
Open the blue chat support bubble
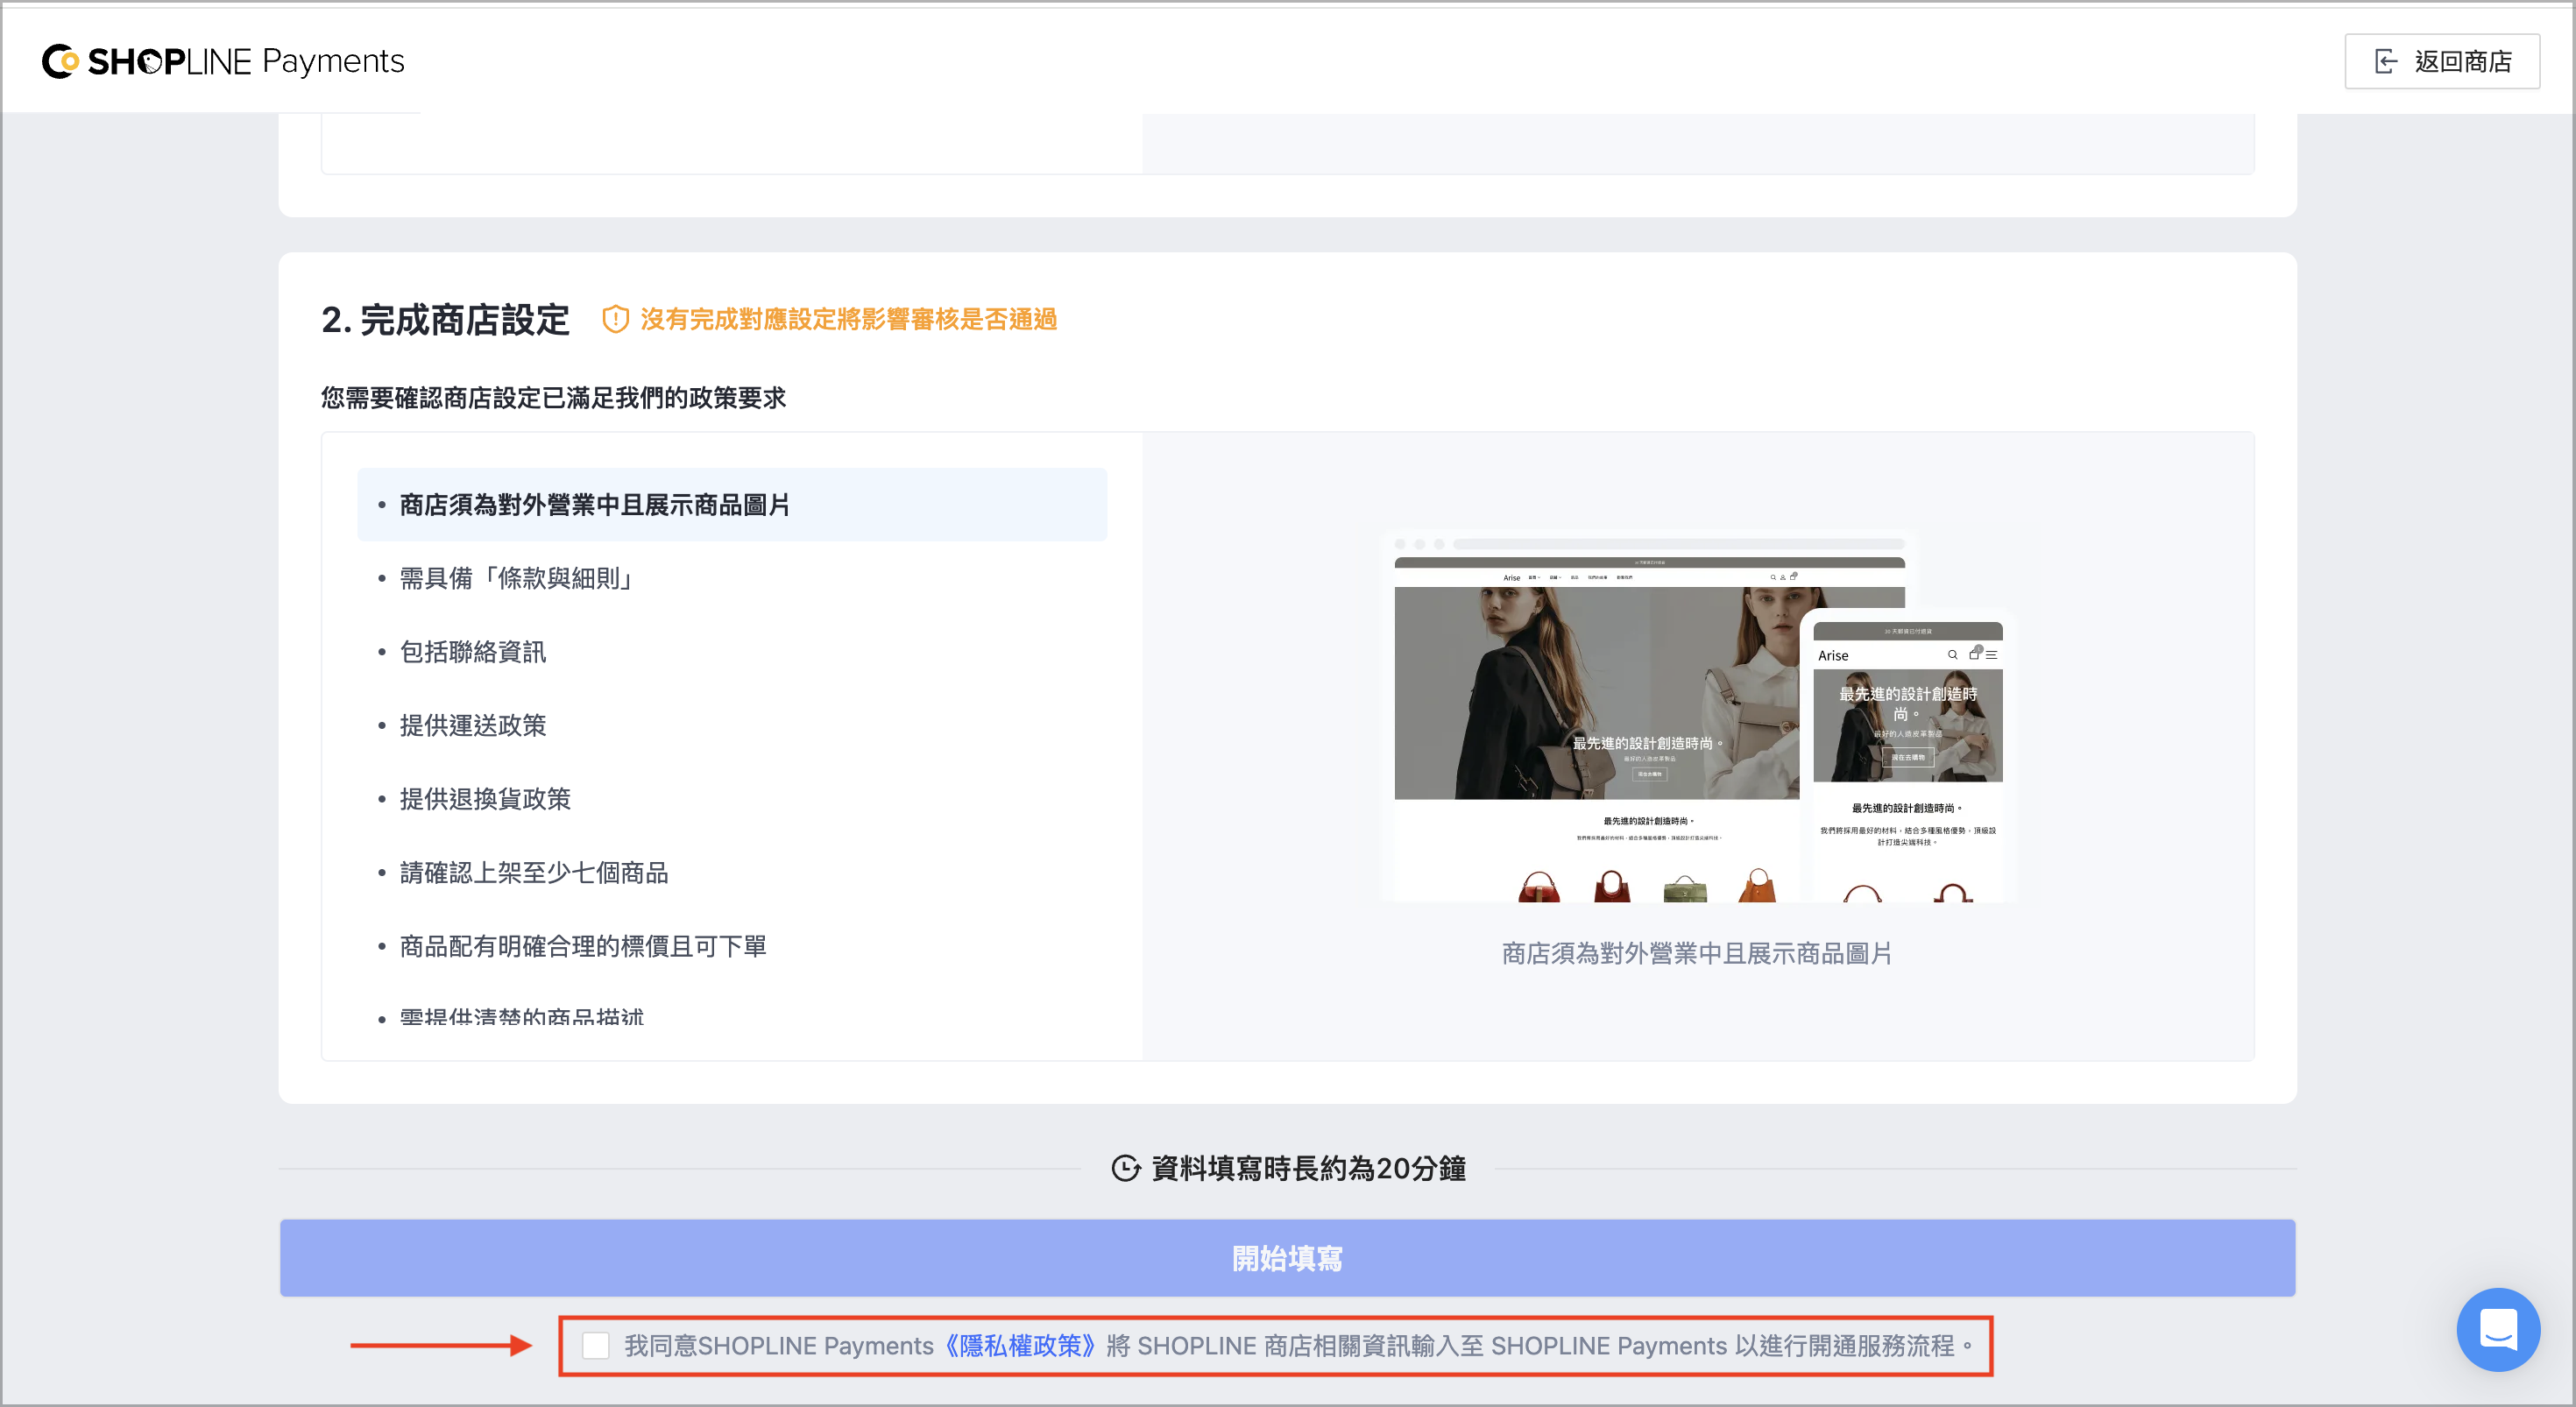point(2497,1329)
